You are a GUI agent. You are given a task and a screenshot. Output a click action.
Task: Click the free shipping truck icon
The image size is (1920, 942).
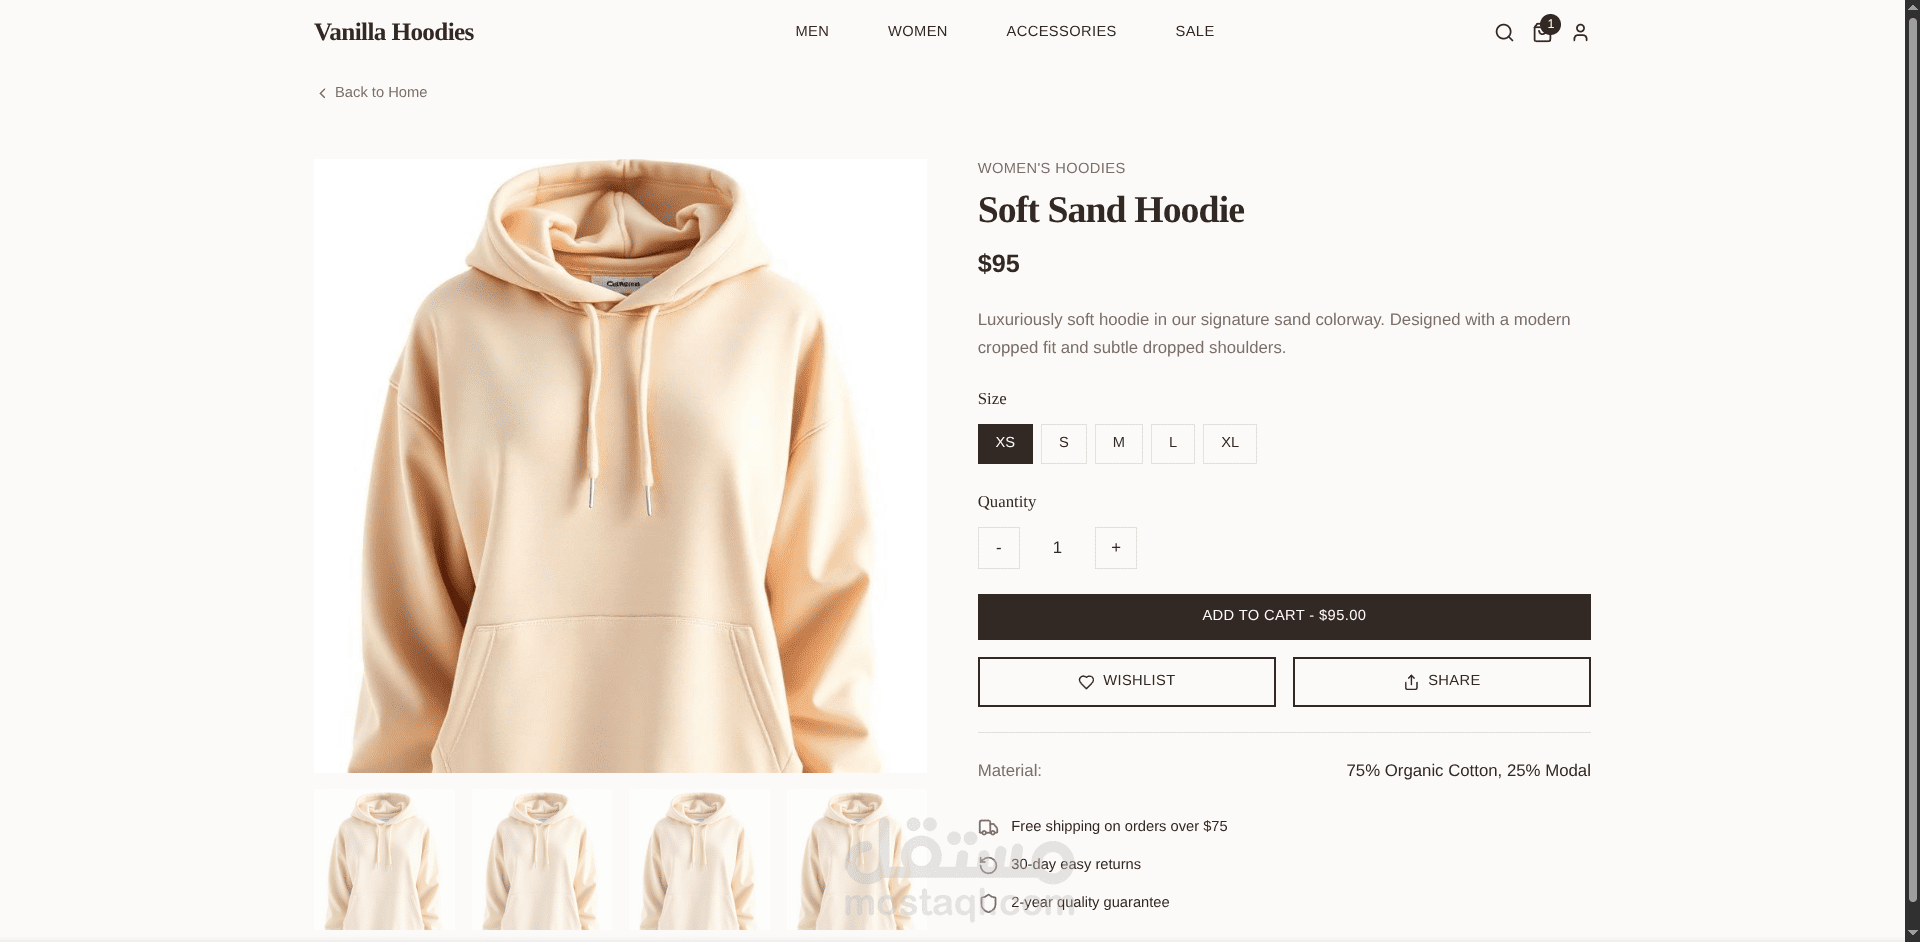pyautogui.click(x=988, y=827)
